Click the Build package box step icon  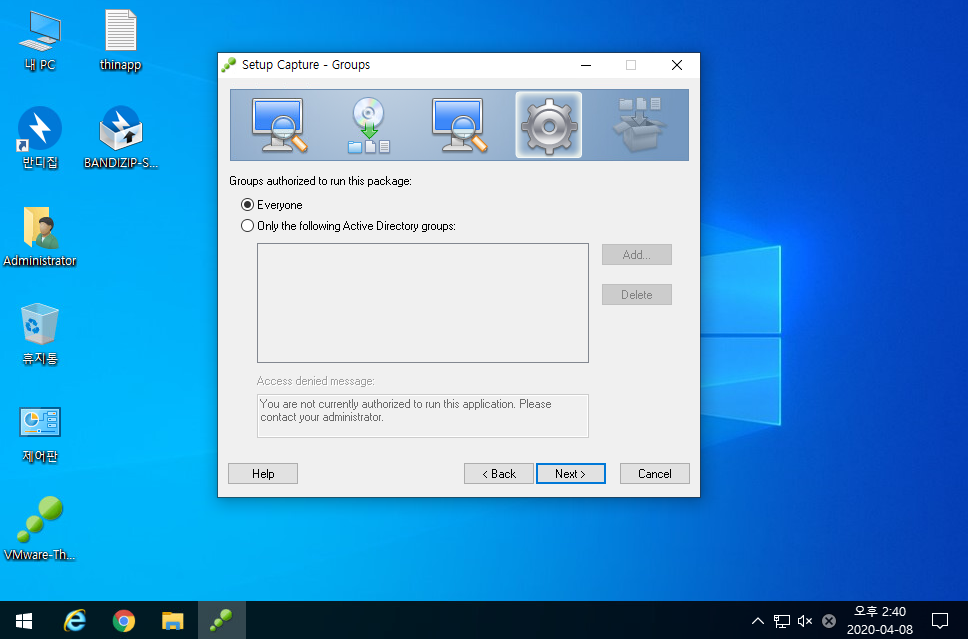pos(639,125)
